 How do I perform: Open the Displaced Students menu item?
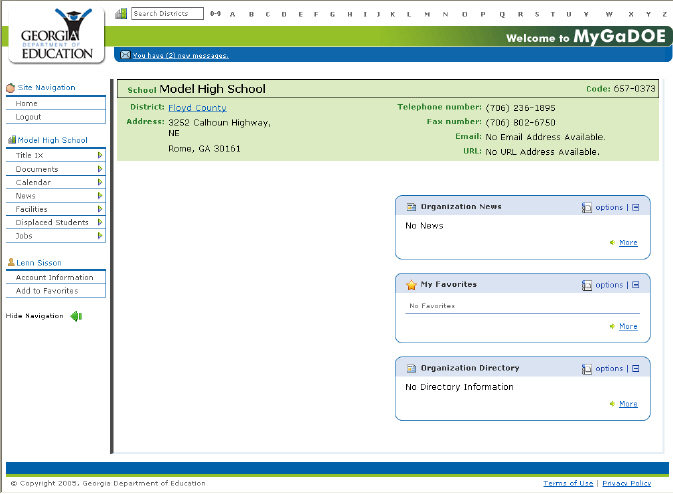(x=56, y=222)
